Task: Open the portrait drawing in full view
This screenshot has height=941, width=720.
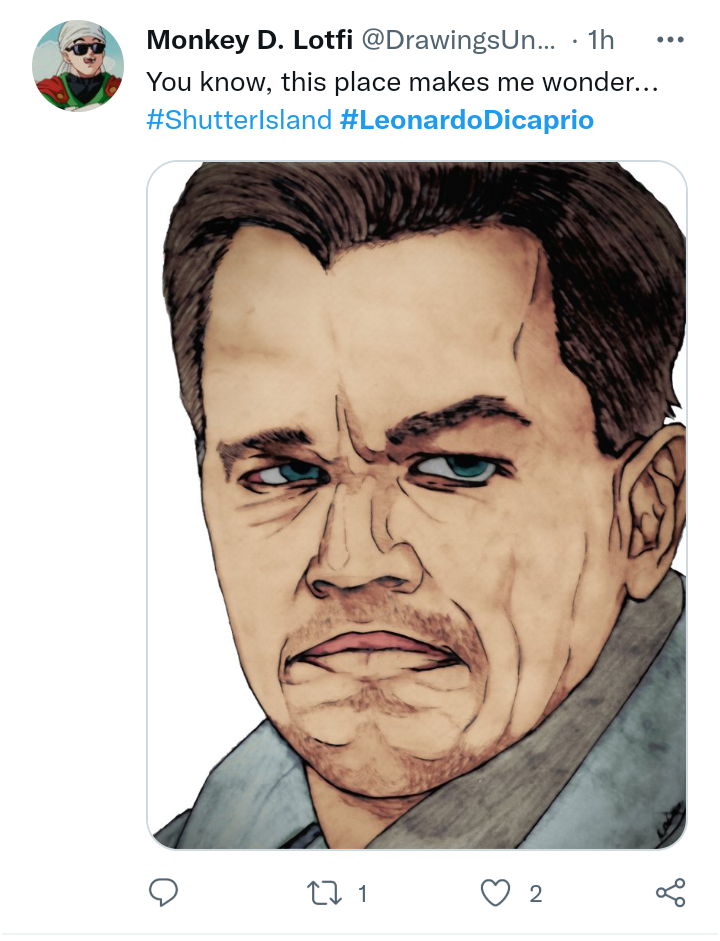Action: [x=417, y=505]
